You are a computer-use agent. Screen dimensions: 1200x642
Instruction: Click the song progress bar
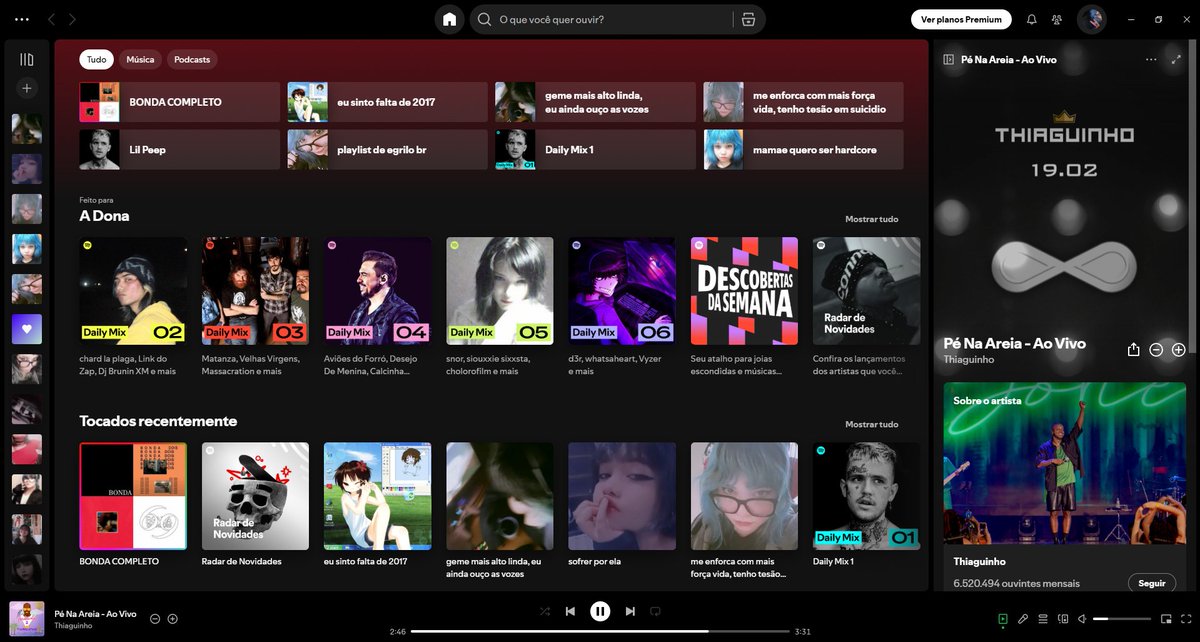pos(599,631)
